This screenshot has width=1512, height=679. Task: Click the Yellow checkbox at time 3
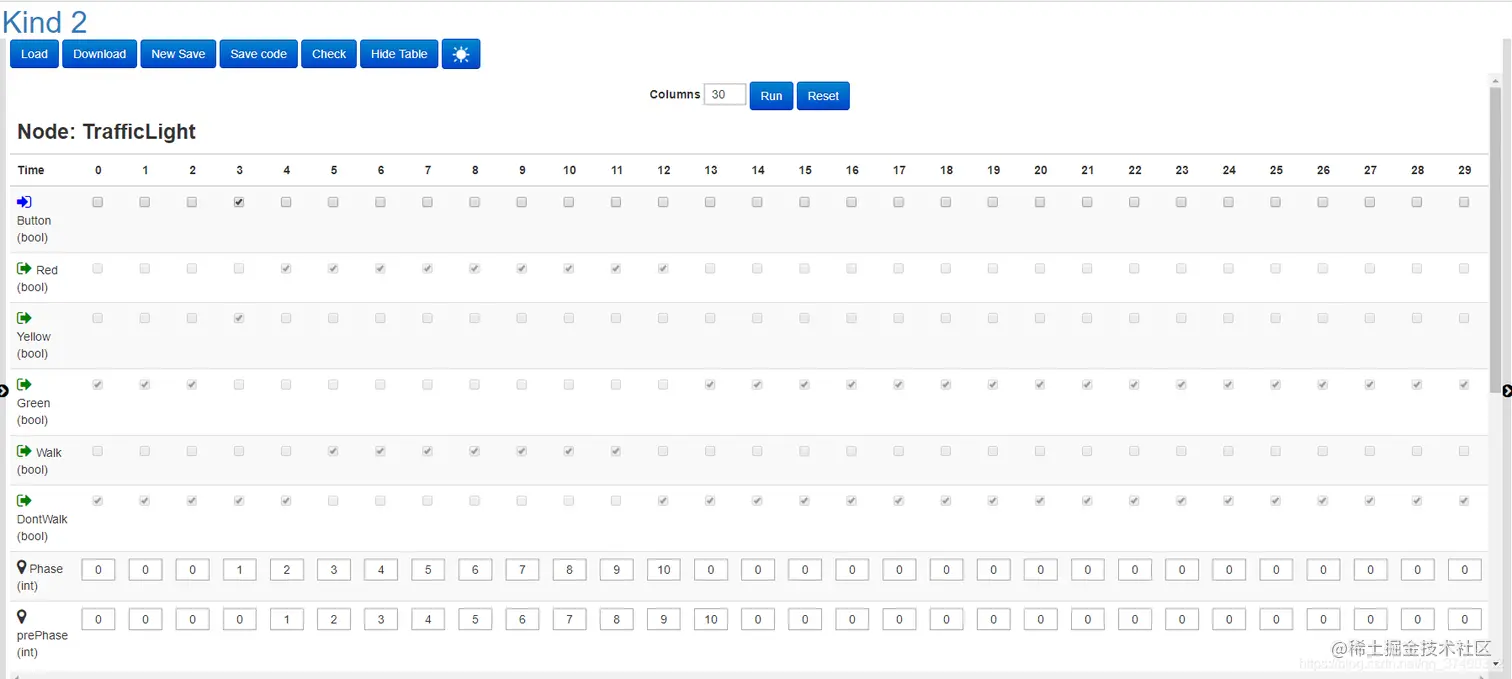(x=239, y=318)
